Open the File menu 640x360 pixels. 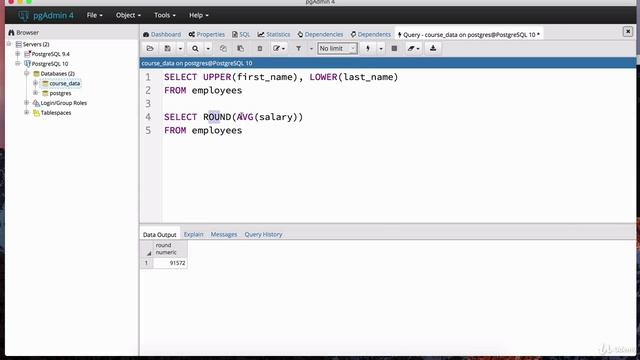(95, 15)
